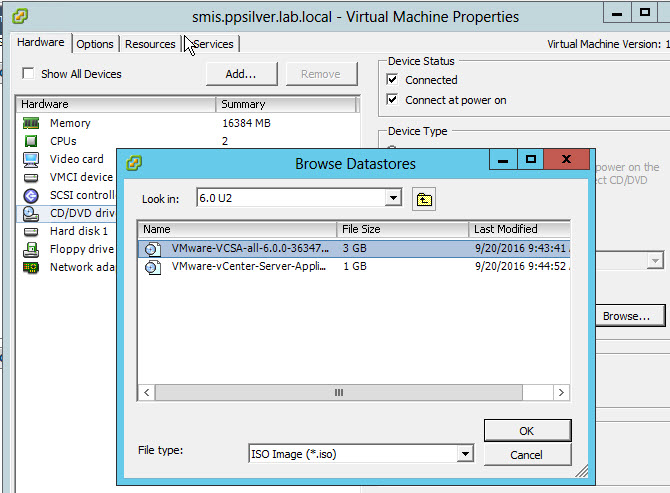This screenshot has height=493, width=670.
Task: Click the Virtual Machine Properties title icon
Action: pyautogui.click(x=20, y=16)
